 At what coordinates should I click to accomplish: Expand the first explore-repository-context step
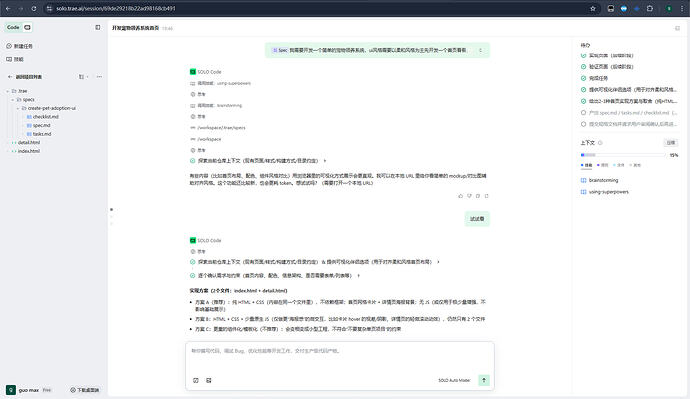pyautogui.click(x=258, y=161)
